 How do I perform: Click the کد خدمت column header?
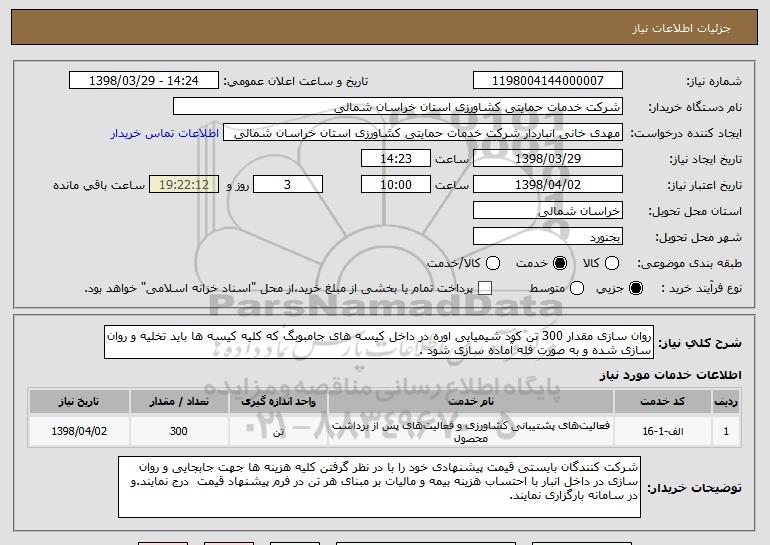[x=662, y=402]
